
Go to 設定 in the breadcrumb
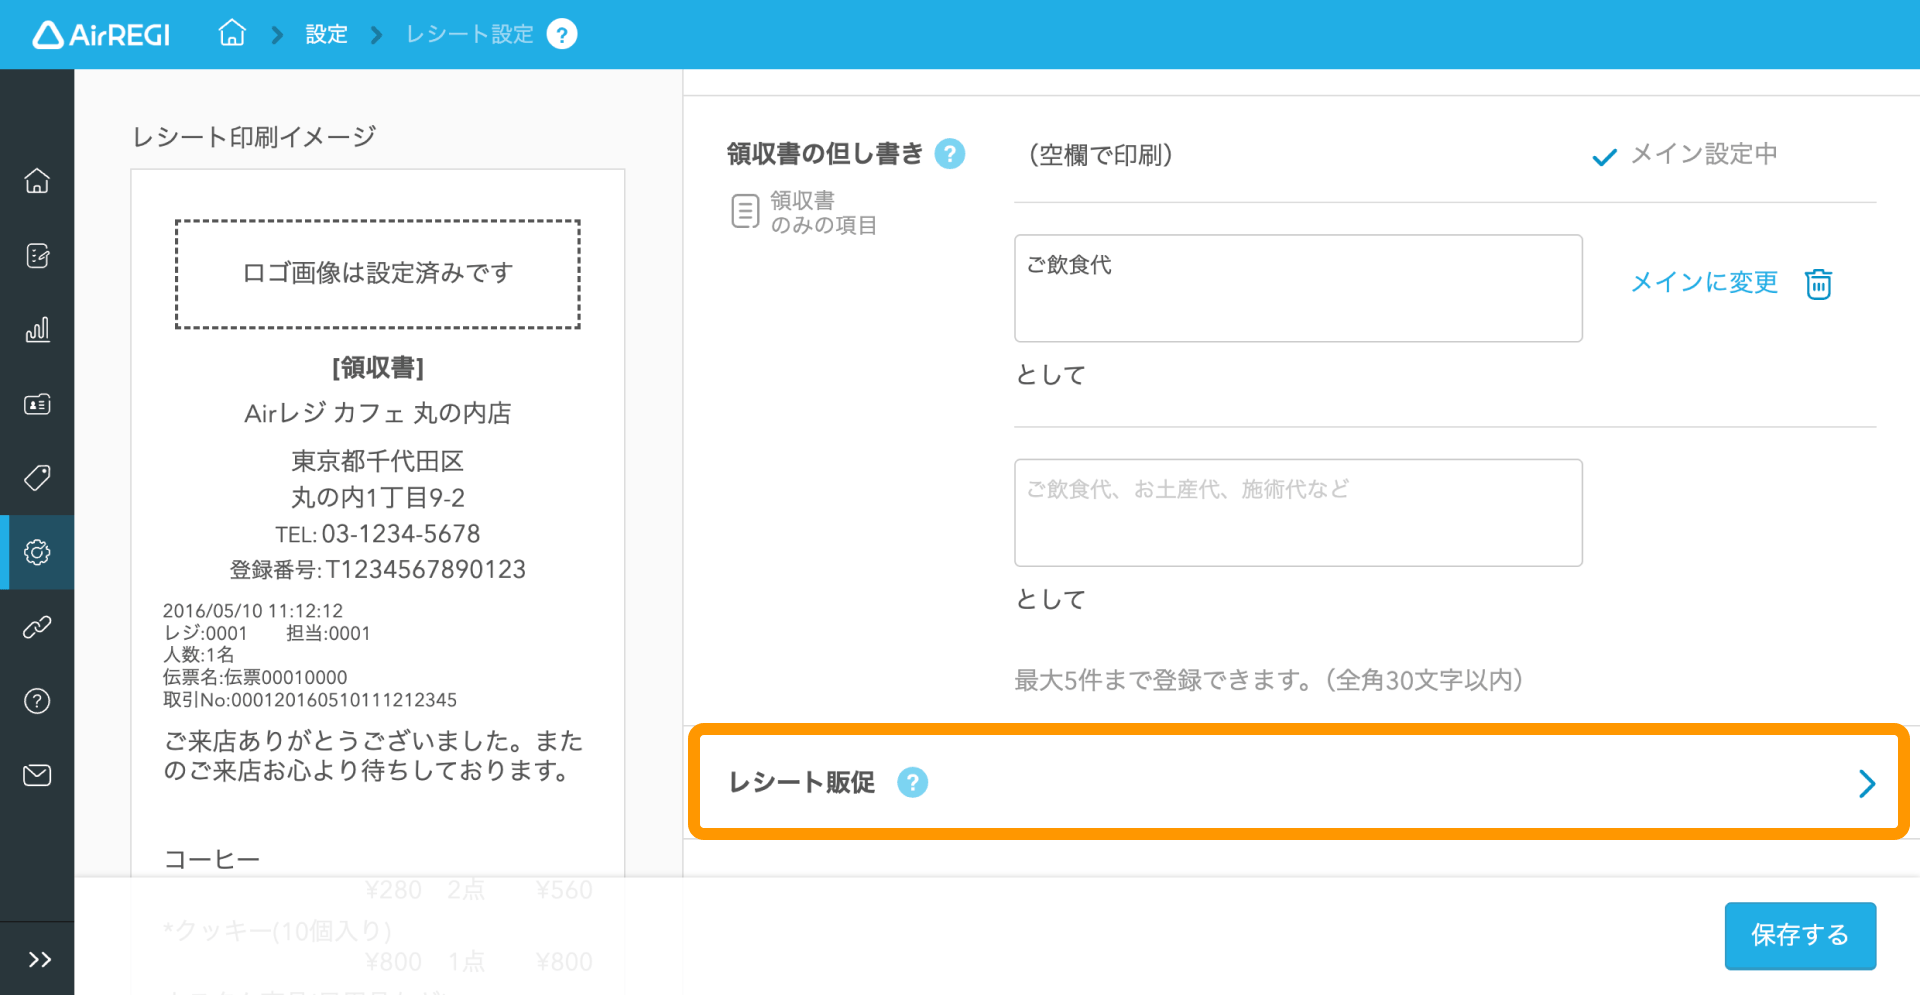(x=326, y=35)
